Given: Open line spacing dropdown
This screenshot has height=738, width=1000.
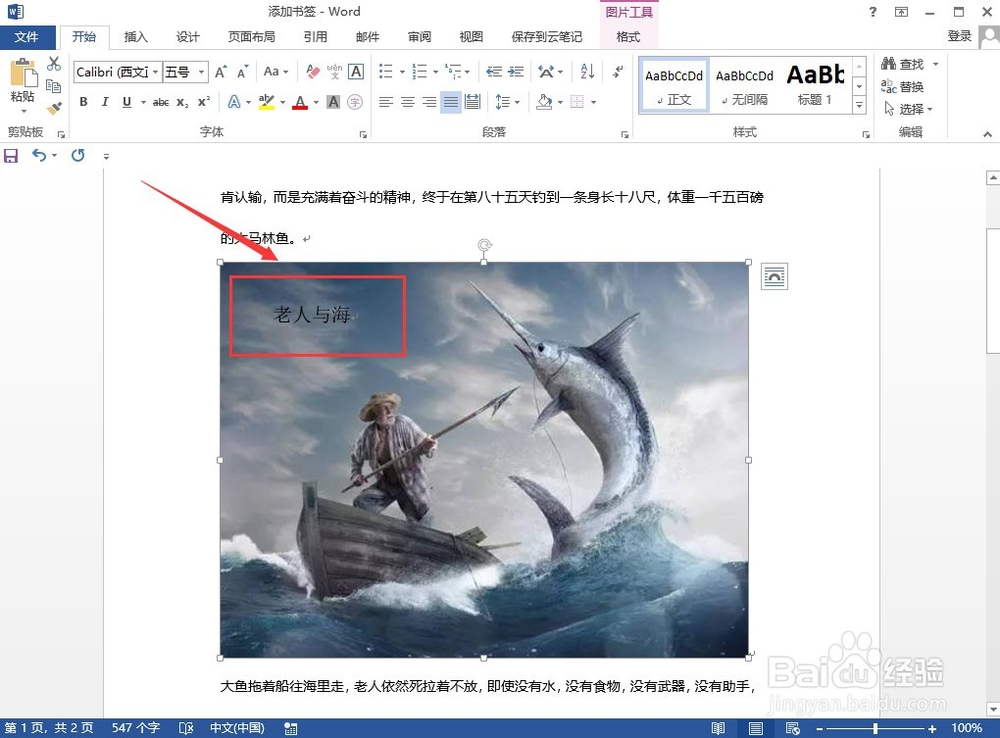Looking at the screenshot, I should tap(508, 102).
